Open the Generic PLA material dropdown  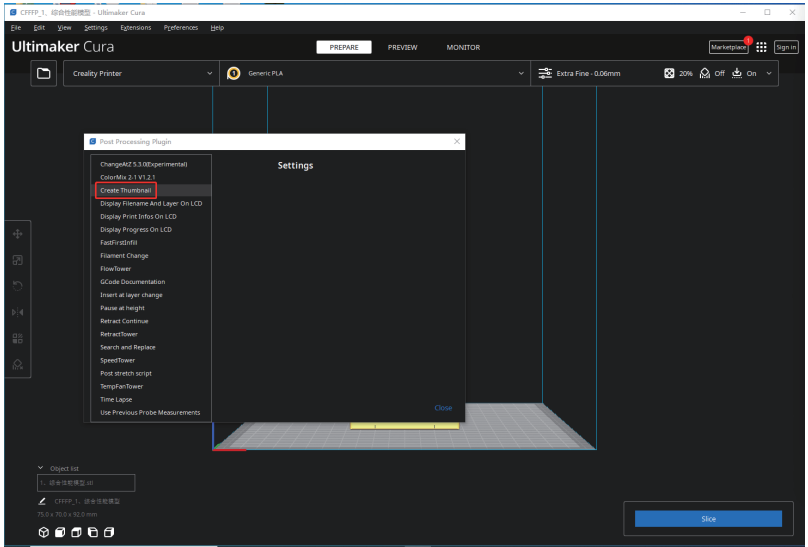(x=375, y=73)
